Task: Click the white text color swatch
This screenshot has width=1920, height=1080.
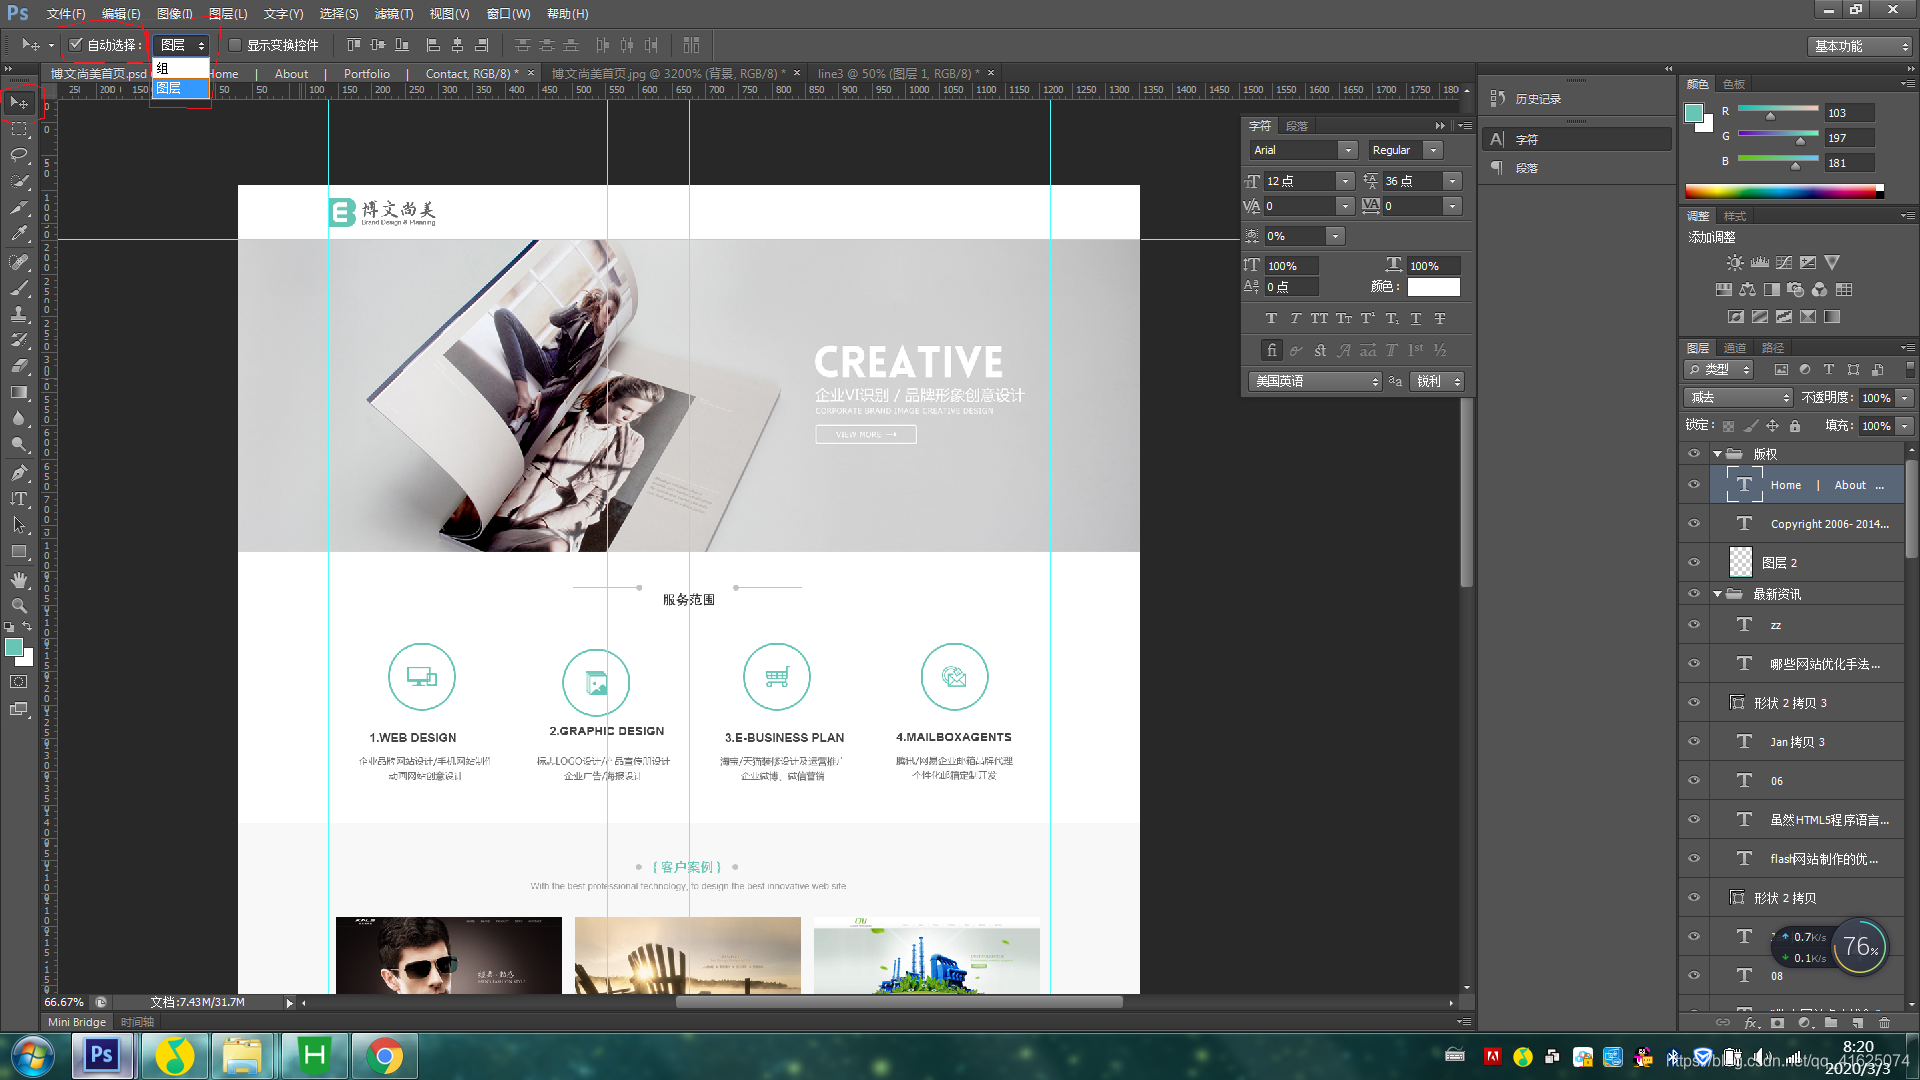Action: (1433, 287)
